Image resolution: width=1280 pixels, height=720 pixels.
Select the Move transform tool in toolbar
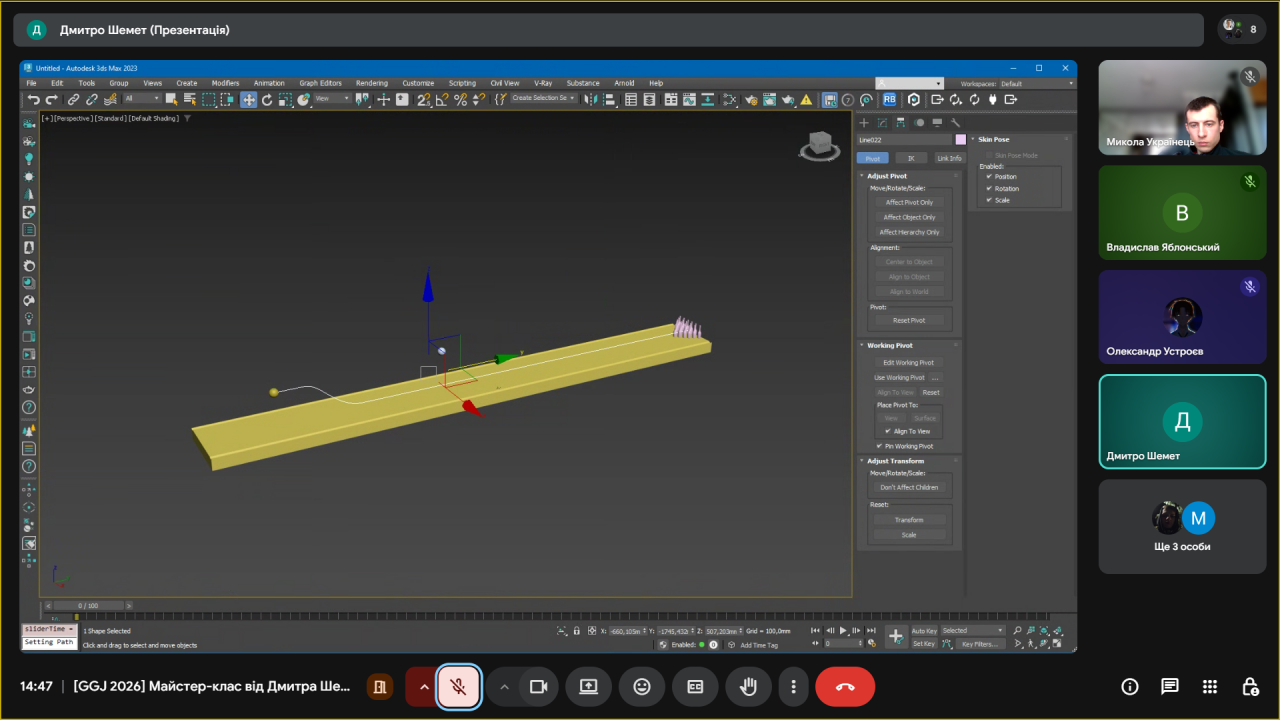[x=249, y=99]
